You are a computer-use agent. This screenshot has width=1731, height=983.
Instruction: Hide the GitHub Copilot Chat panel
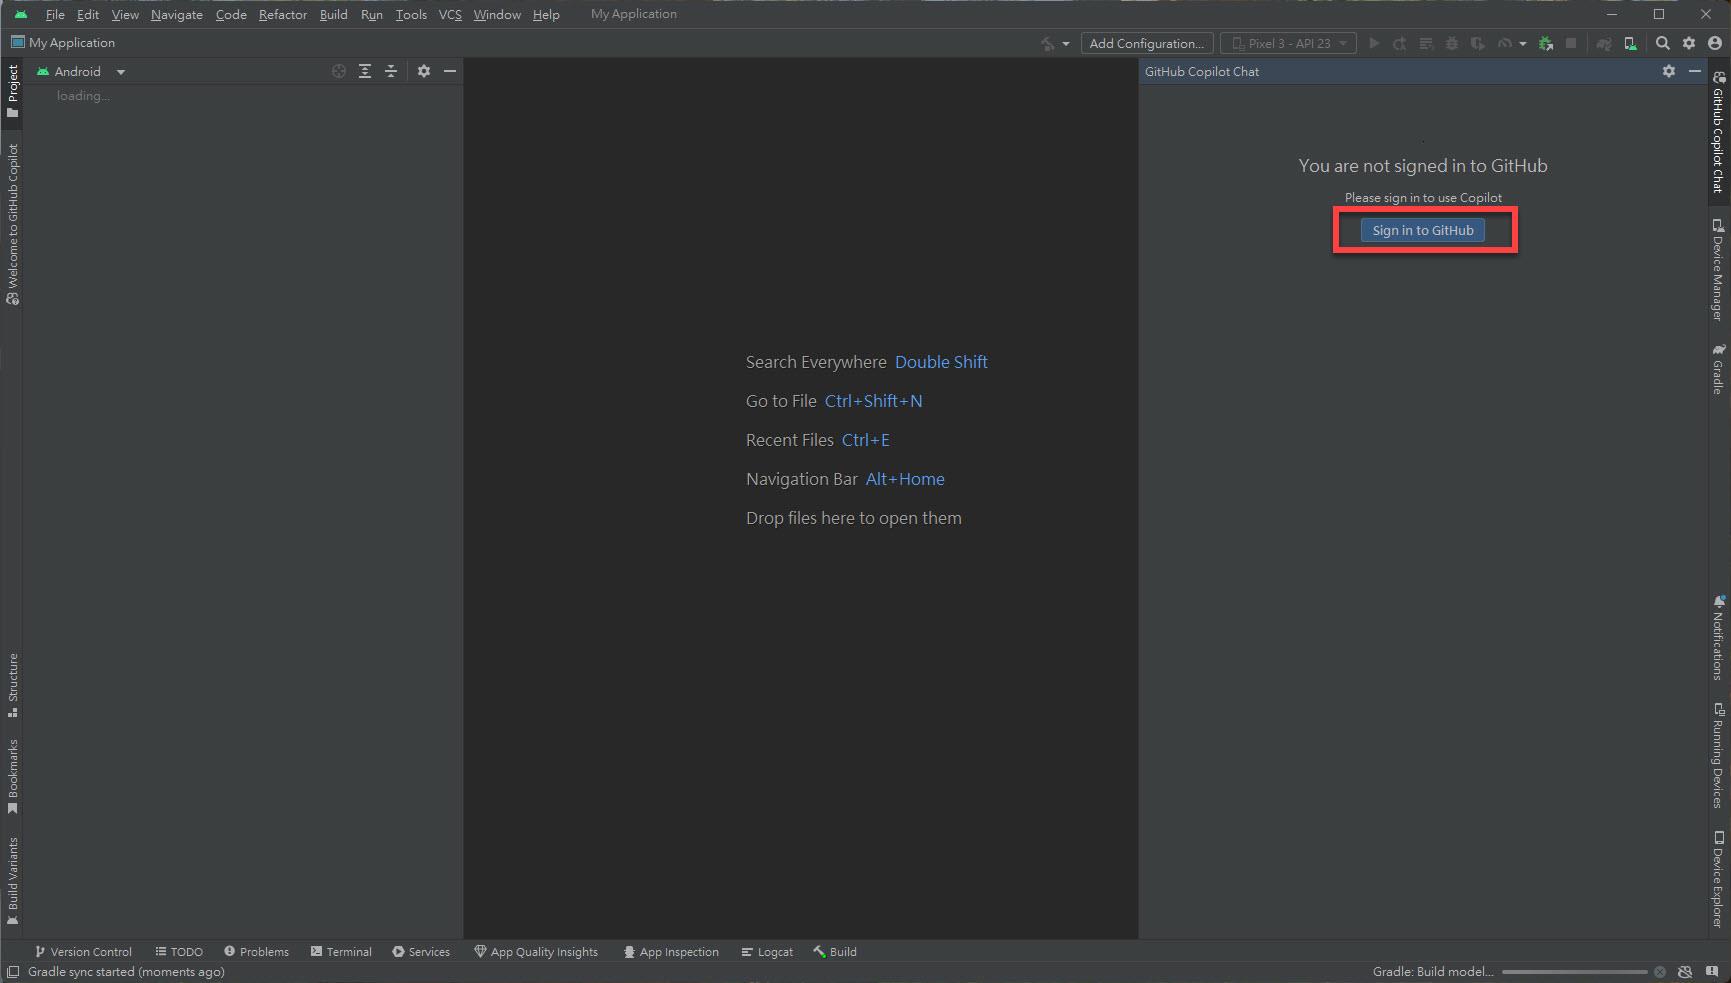tap(1694, 71)
